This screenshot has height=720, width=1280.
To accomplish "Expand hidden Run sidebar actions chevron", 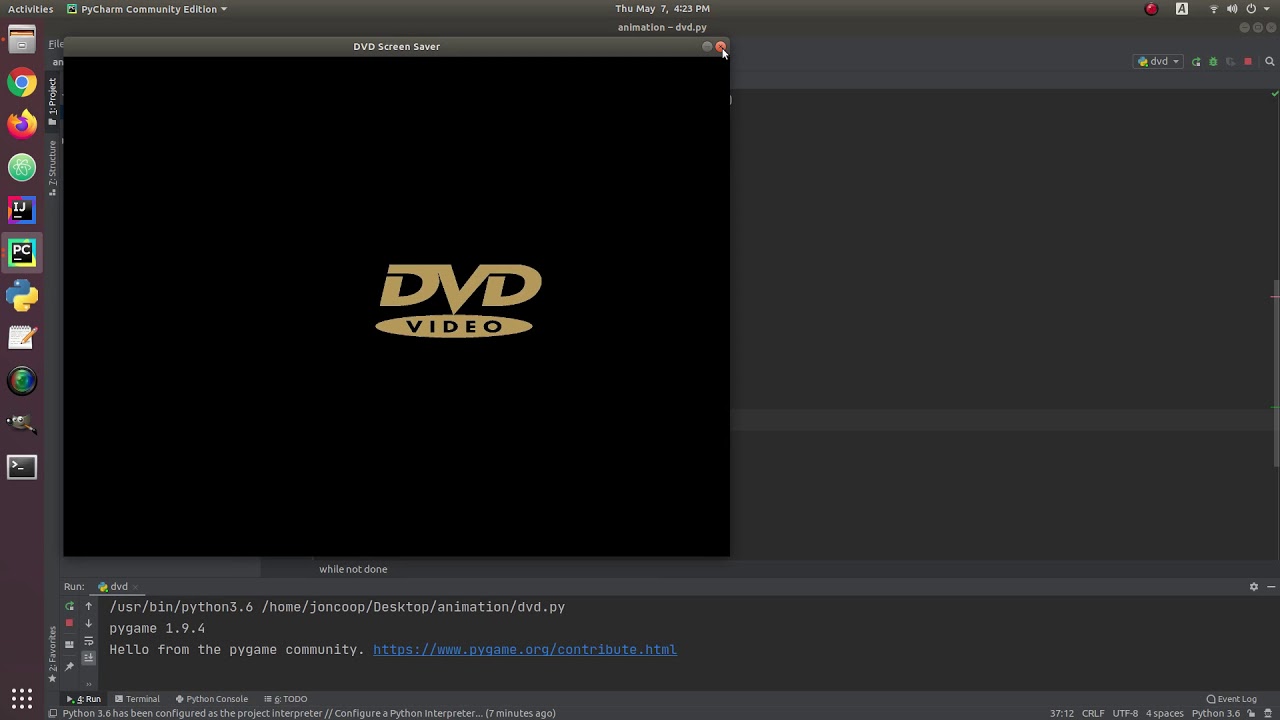I will [x=88, y=683].
